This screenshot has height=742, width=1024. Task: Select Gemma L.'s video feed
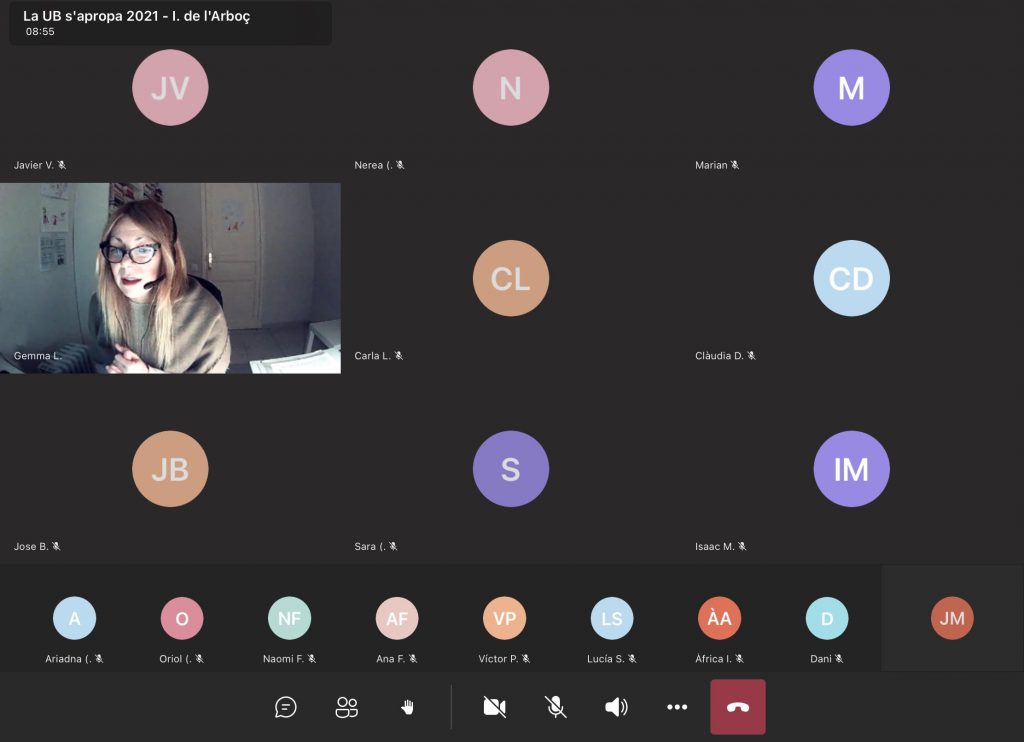[x=170, y=278]
